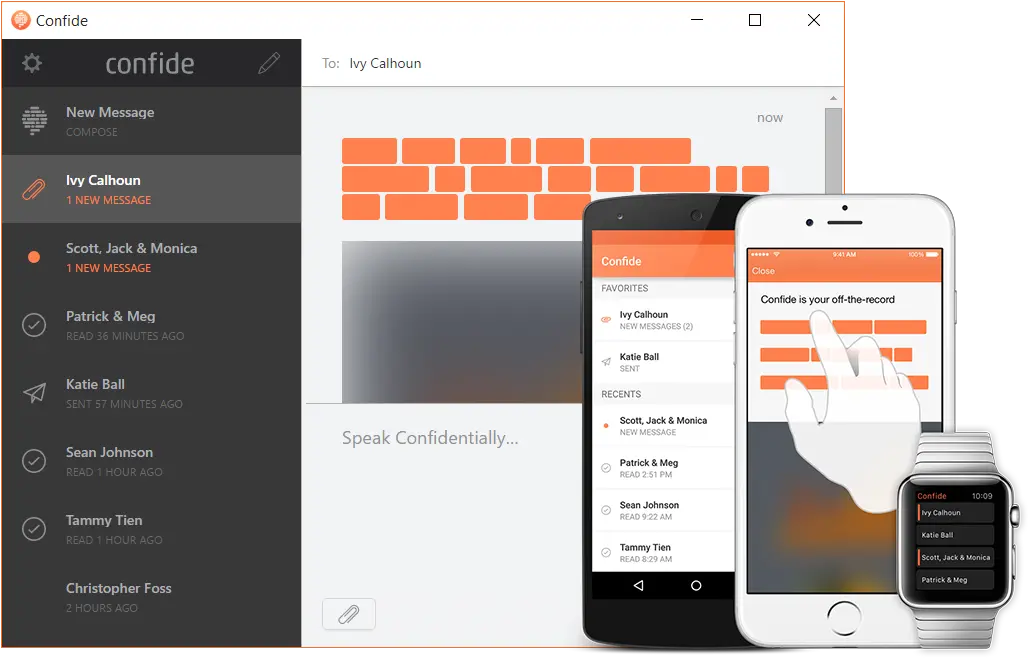The height and width of the screenshot is (658, 1028).
Task: Open settings via the gear icon
Action: tap(32, 64)
